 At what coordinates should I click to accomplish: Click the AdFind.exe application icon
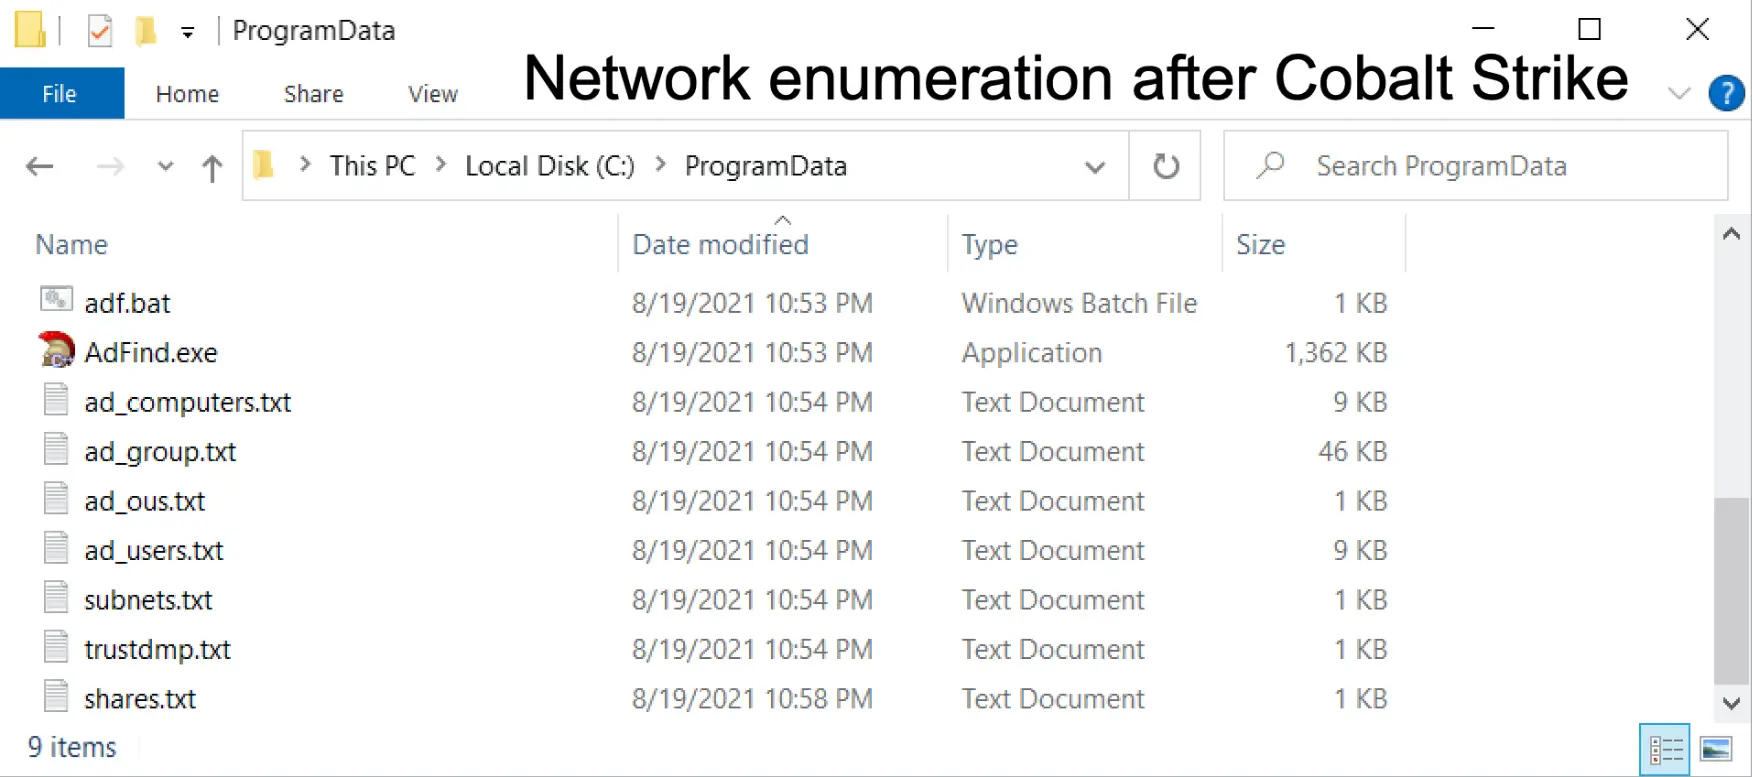pos(56,351)
